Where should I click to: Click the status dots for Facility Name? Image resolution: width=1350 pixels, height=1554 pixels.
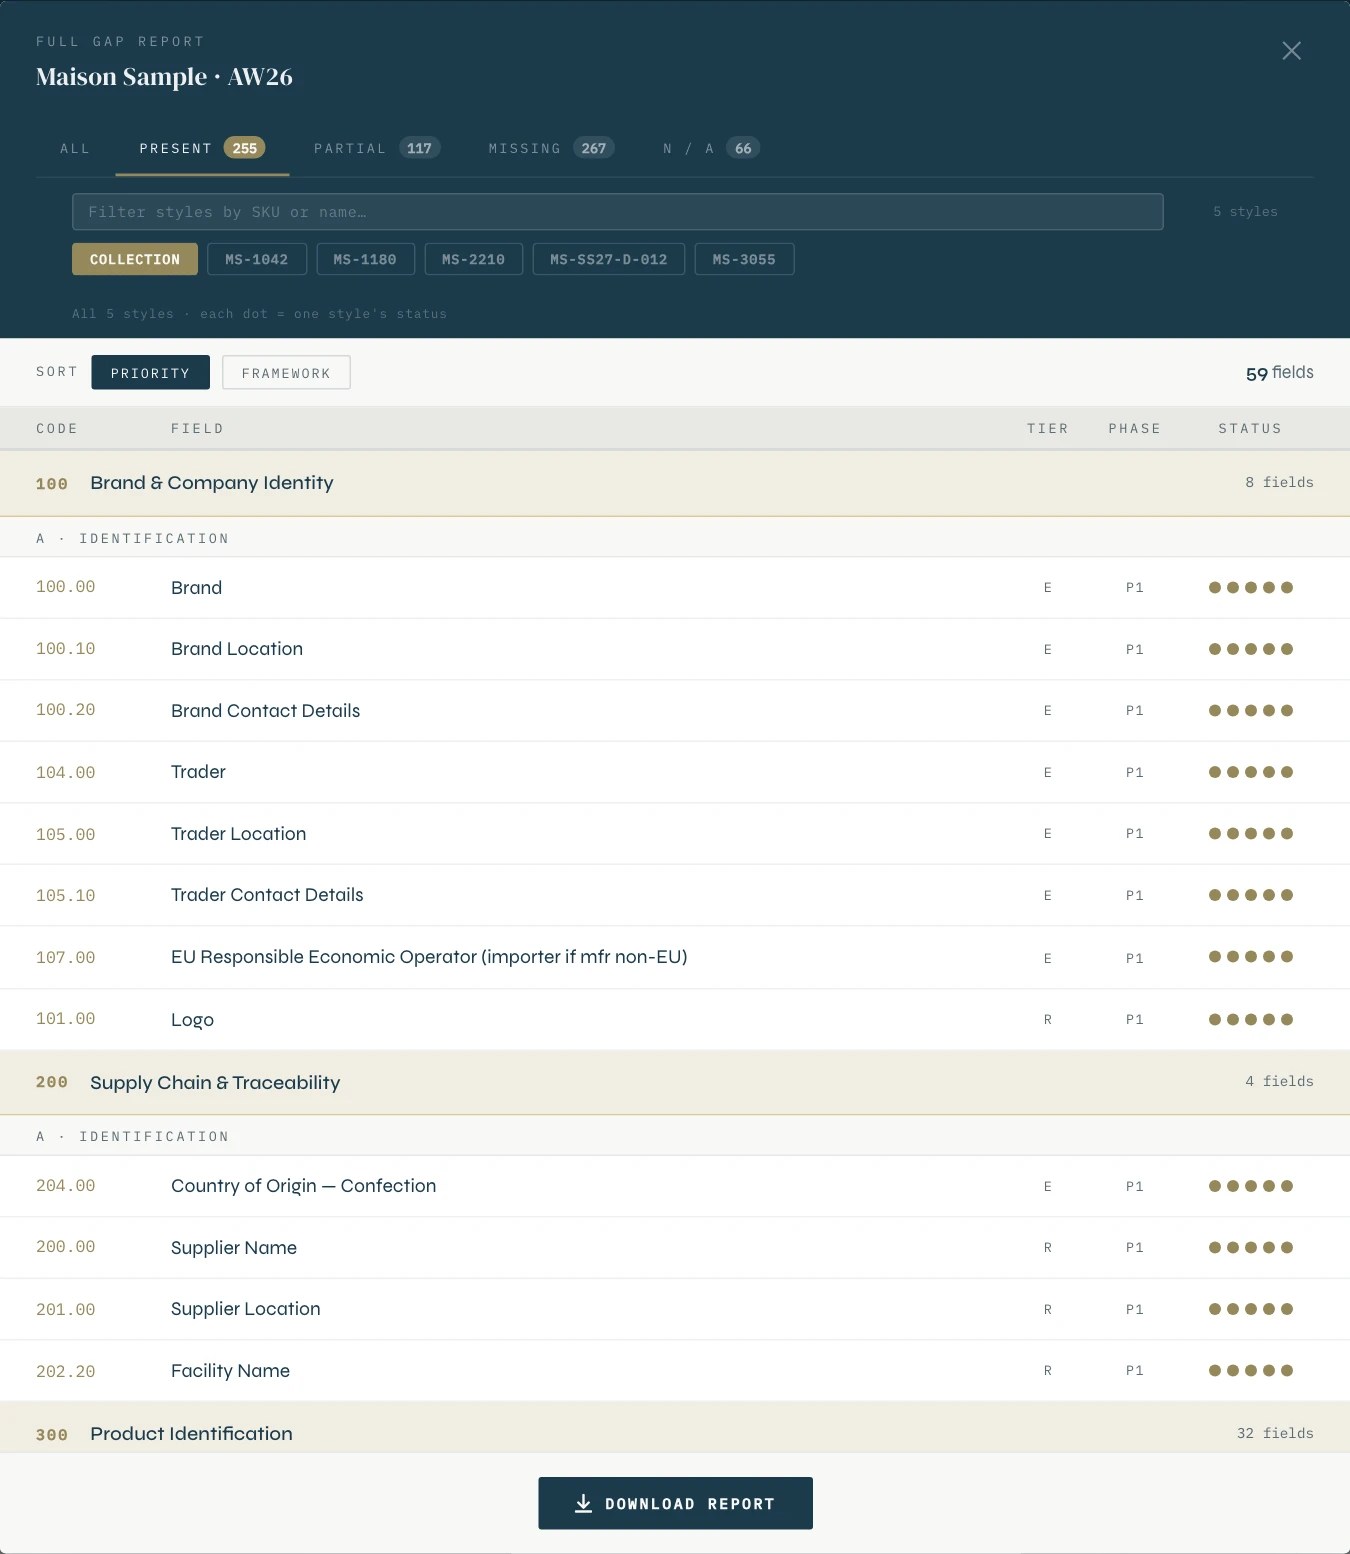[x=1251, y=1371]
